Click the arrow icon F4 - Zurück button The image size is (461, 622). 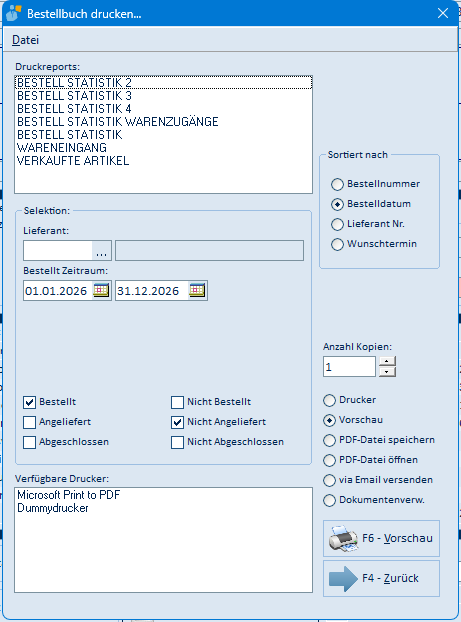381,578
